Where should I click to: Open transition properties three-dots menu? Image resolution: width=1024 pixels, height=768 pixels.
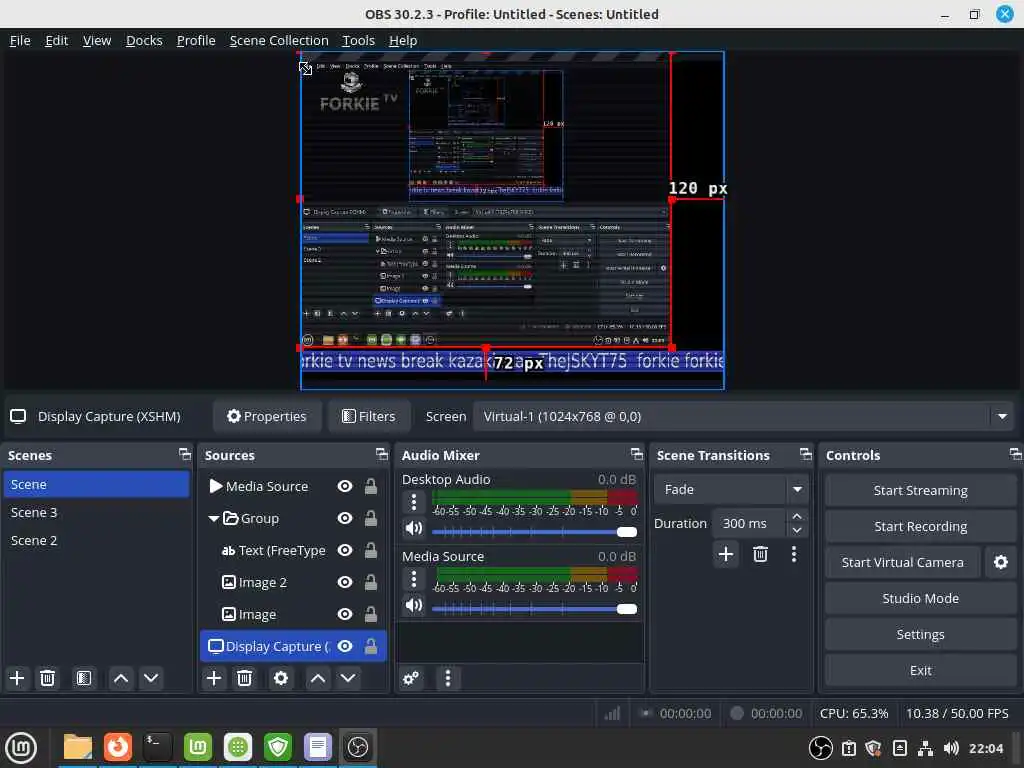coord(793,554)
